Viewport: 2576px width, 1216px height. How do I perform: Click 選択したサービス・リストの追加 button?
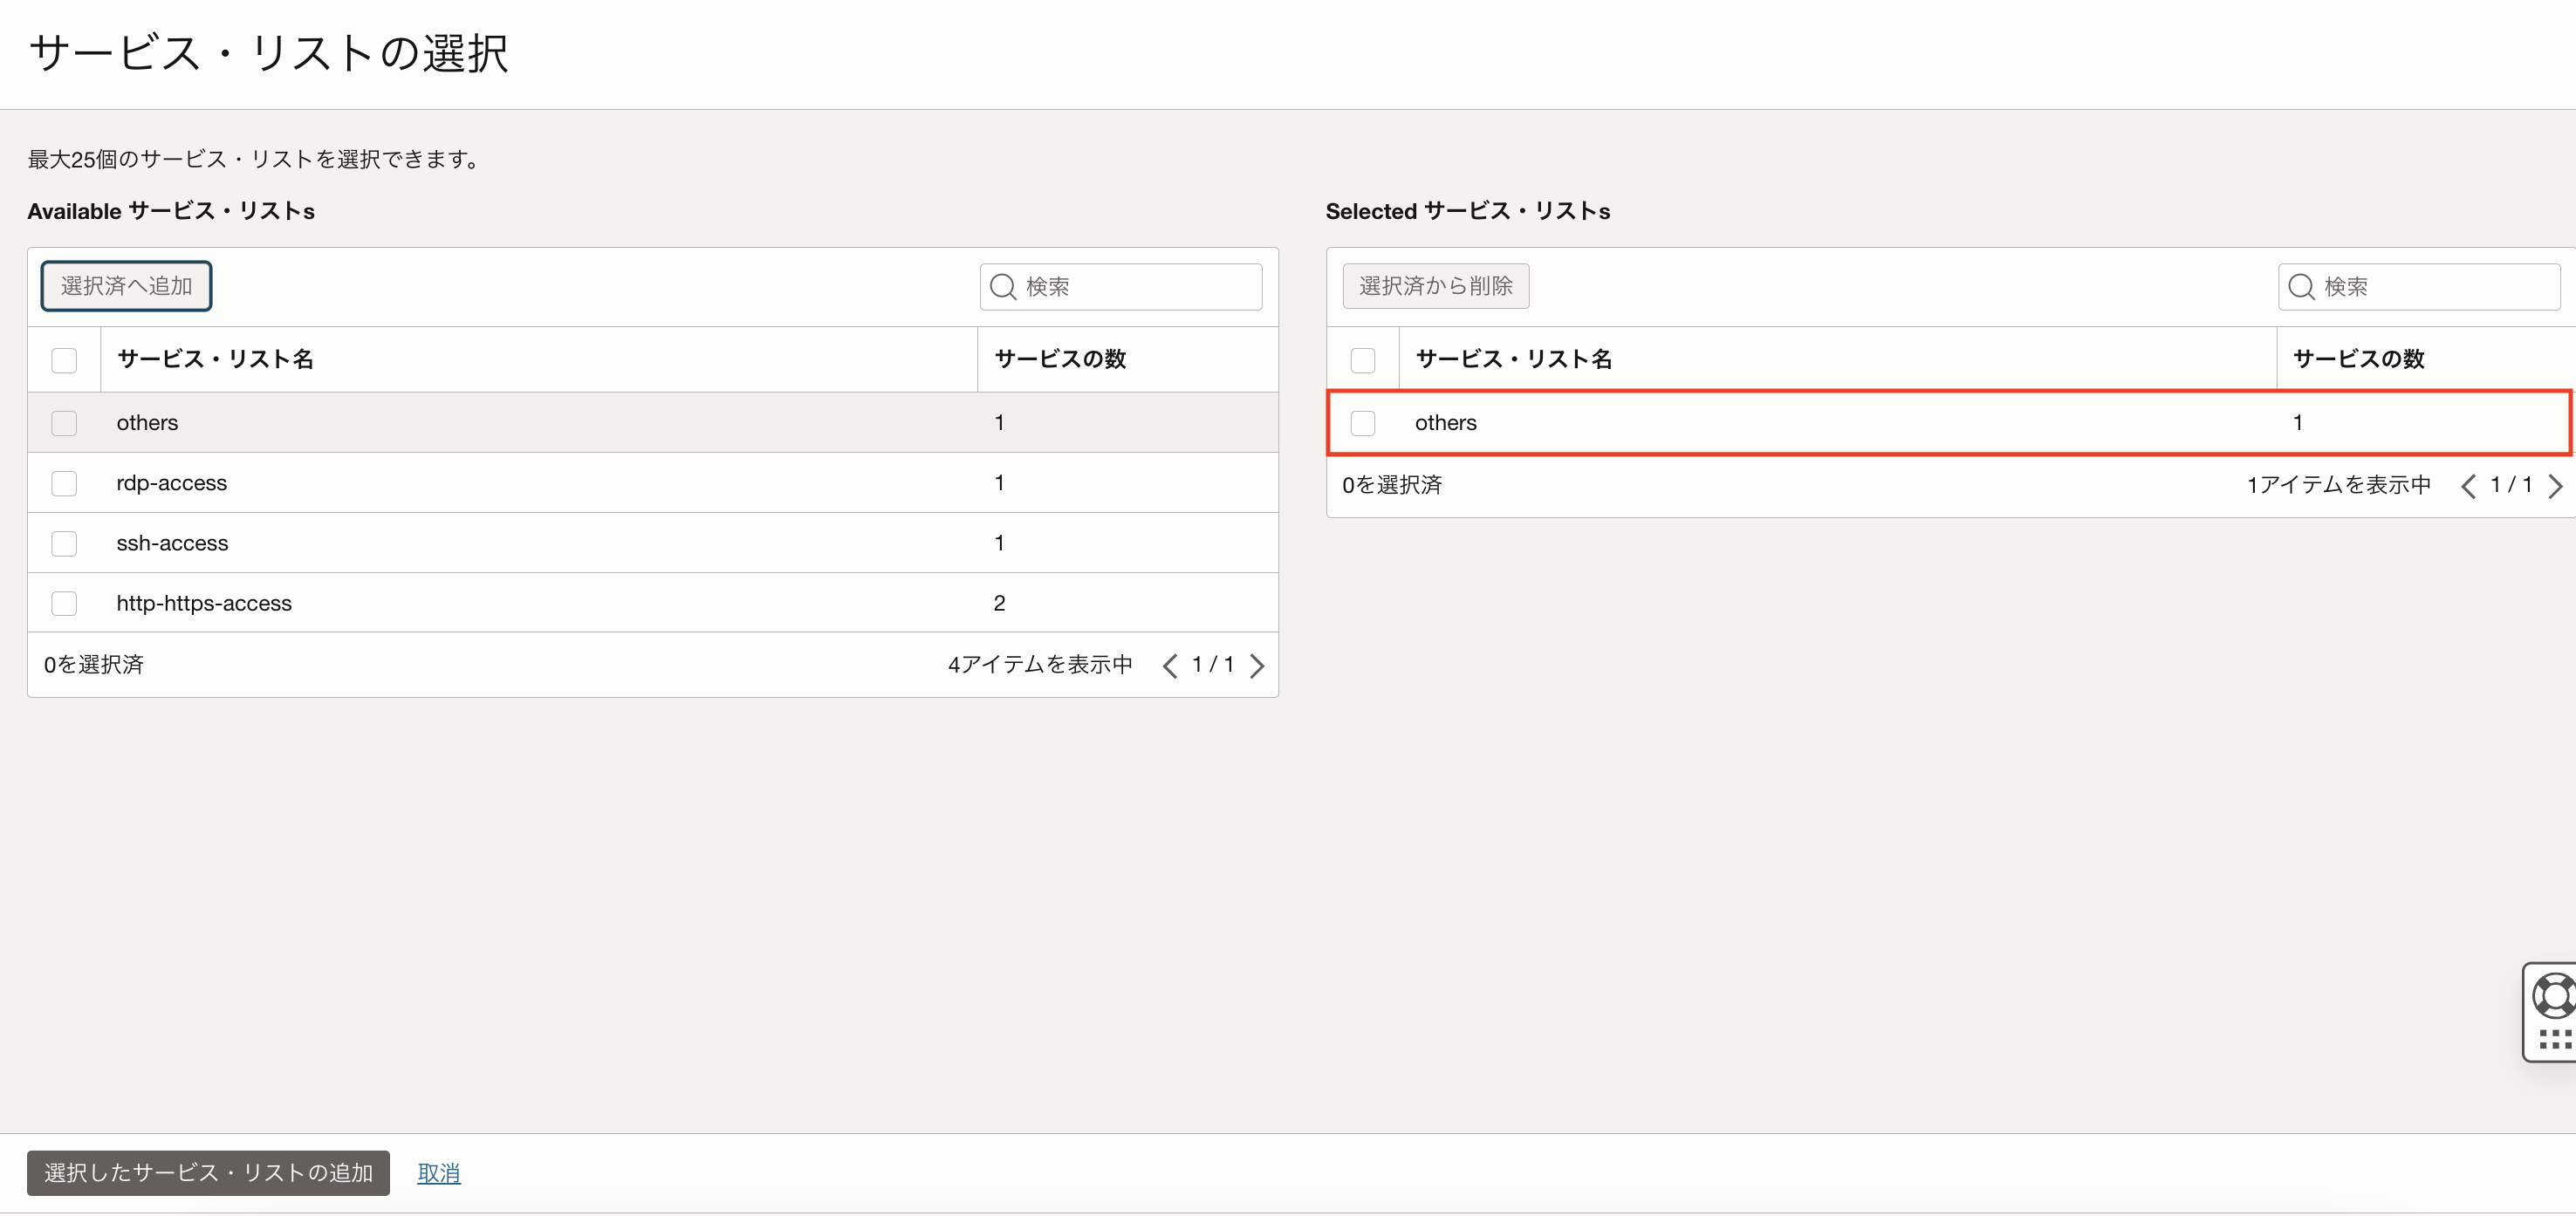click(208, 1173)
